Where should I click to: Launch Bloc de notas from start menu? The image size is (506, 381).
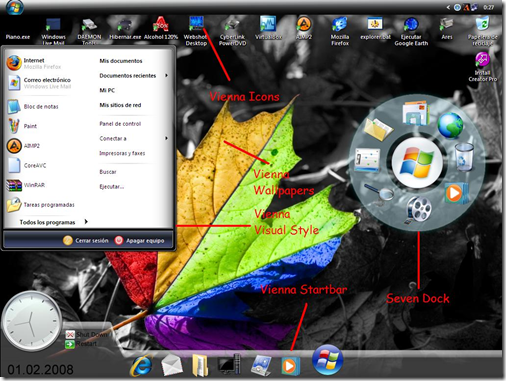[x=33, y=106]
